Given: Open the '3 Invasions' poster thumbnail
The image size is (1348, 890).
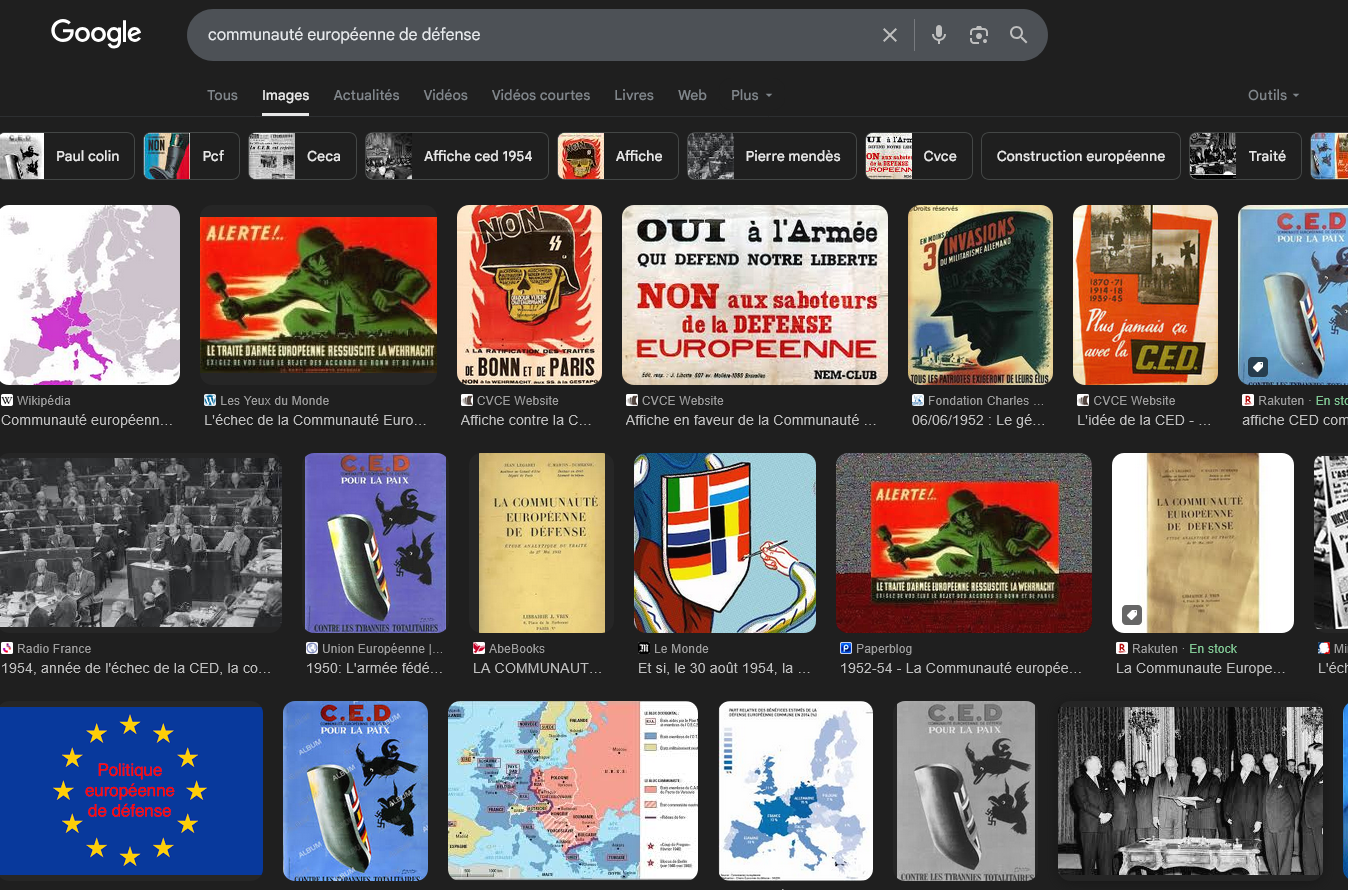Looking at the screenshot, I should [980, 295].
